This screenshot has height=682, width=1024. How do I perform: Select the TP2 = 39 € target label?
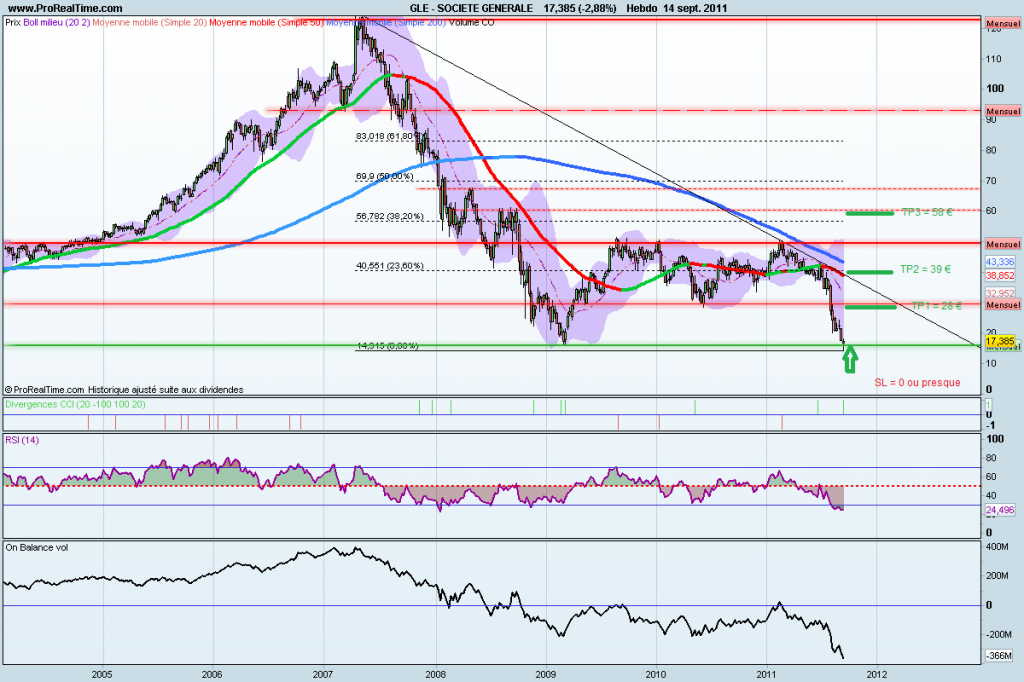point(925,269)
